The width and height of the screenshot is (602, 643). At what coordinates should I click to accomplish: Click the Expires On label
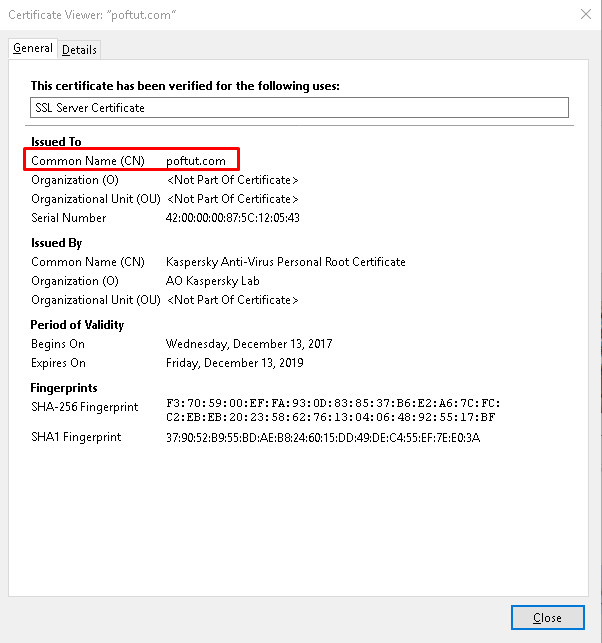click(x=58, y=363)
